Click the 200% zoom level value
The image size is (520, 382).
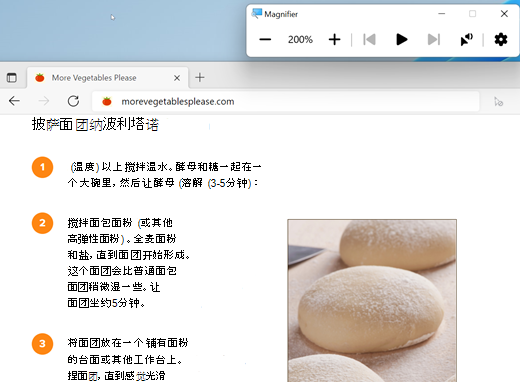click(x=300, y=40)
